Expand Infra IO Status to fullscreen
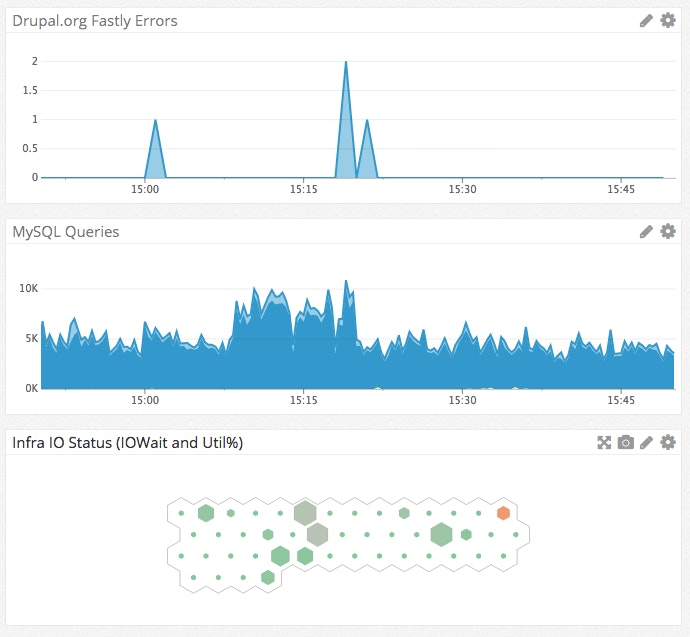690x637 pixels. [x=604, y=442]
